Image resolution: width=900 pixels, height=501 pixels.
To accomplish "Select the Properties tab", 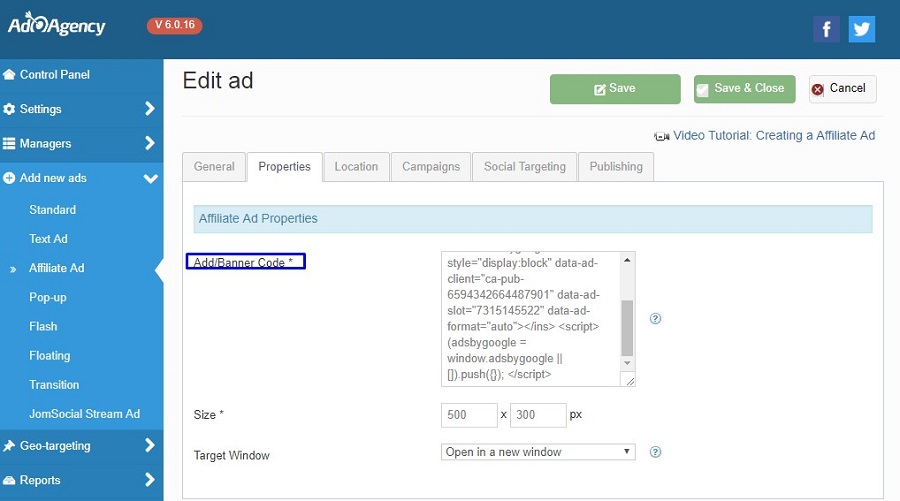I will click(284, 166).
